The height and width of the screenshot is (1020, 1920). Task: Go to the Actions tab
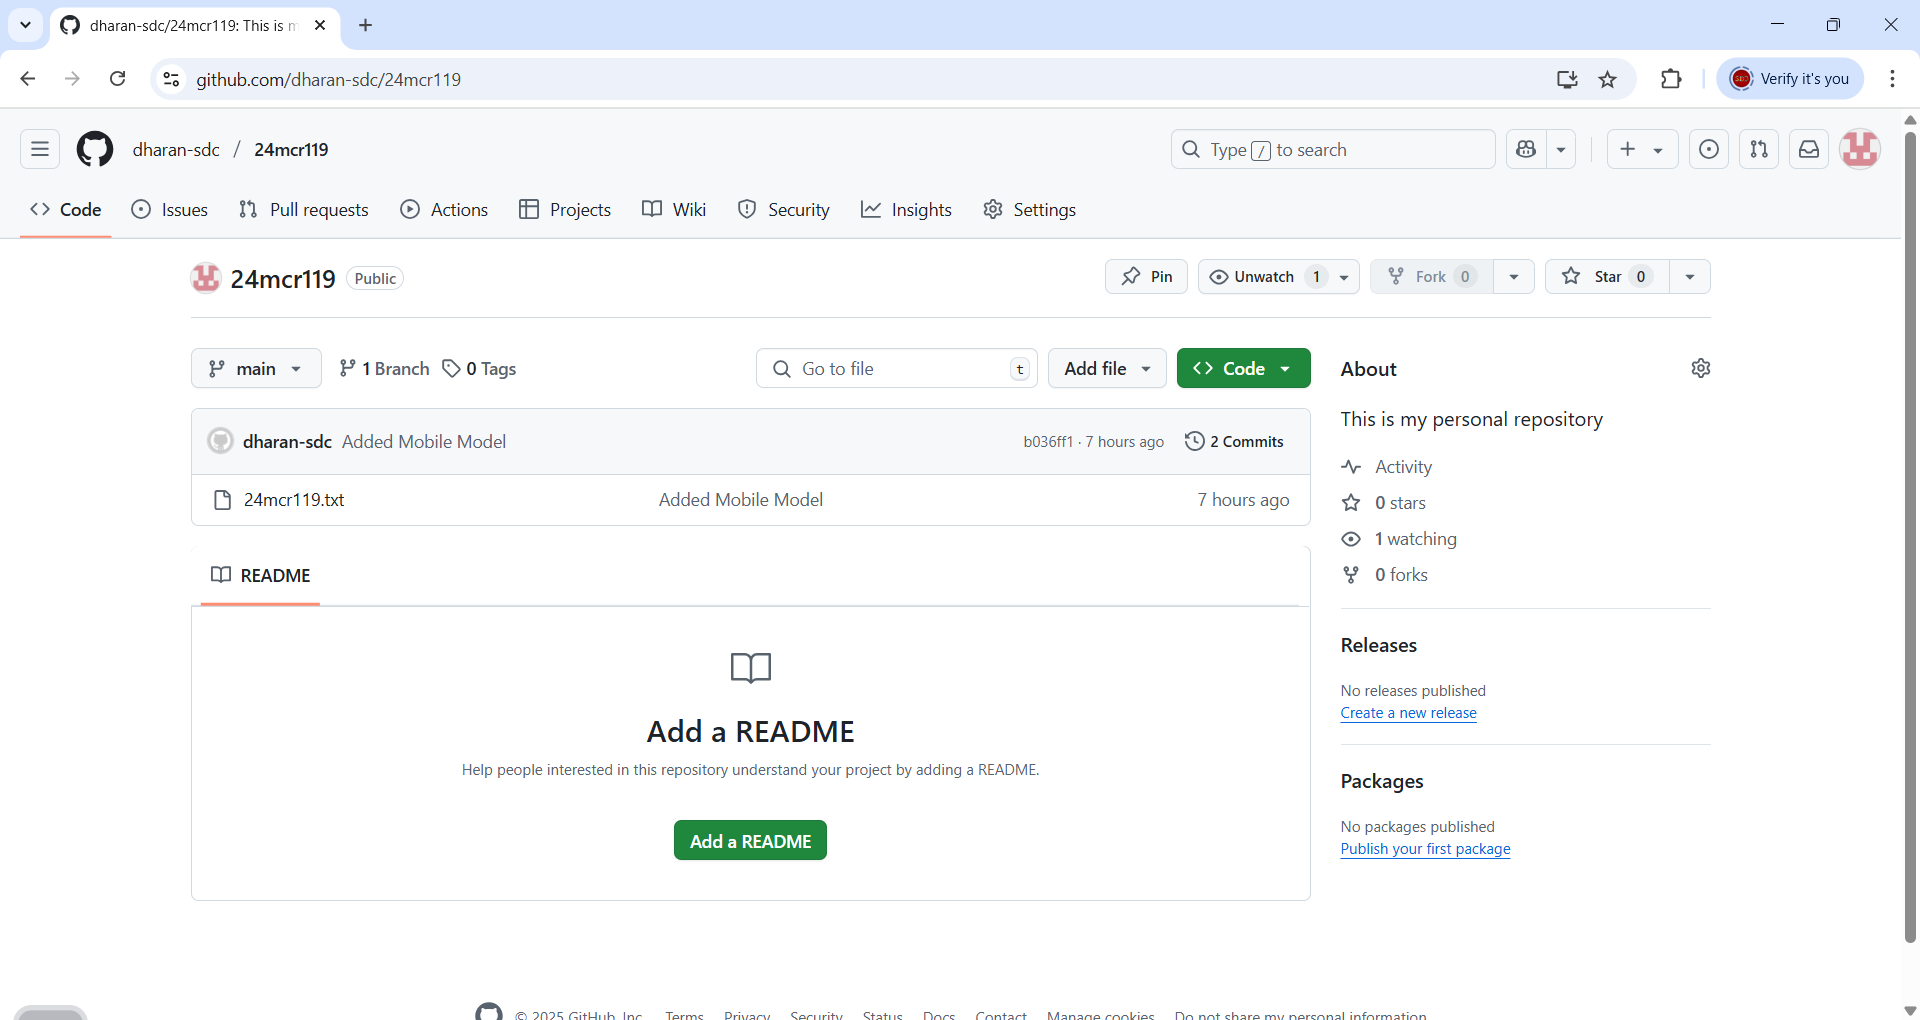(x=444, y=209)
